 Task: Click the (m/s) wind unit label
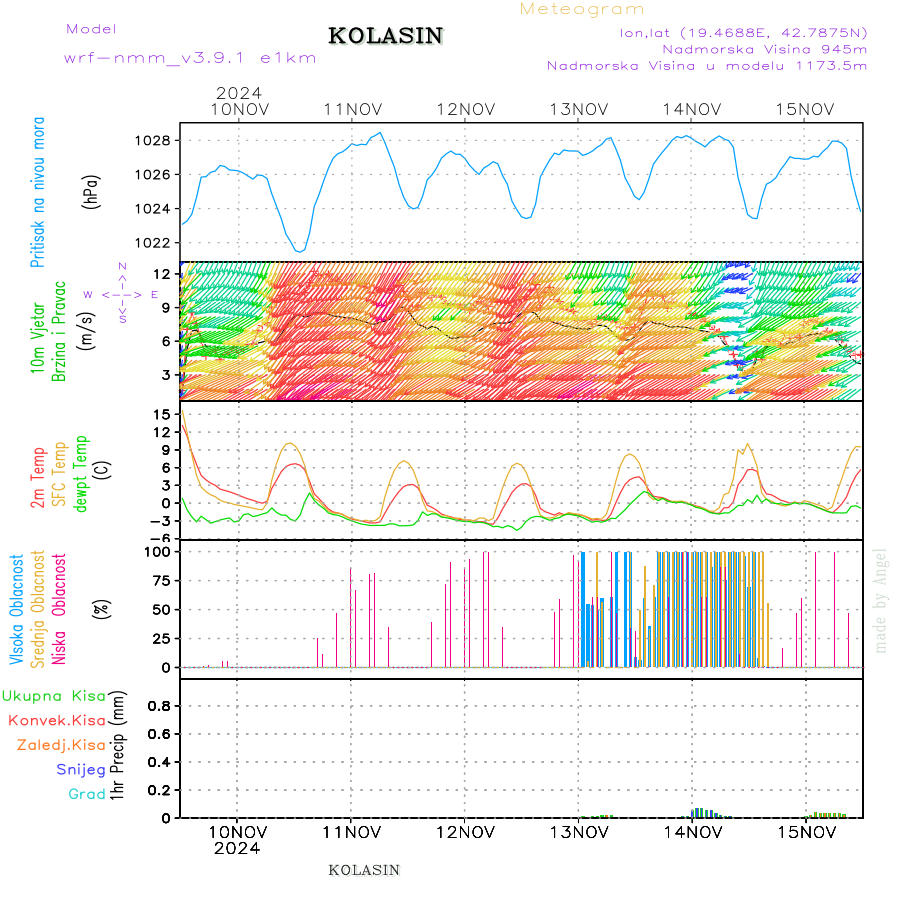[86, 331]
